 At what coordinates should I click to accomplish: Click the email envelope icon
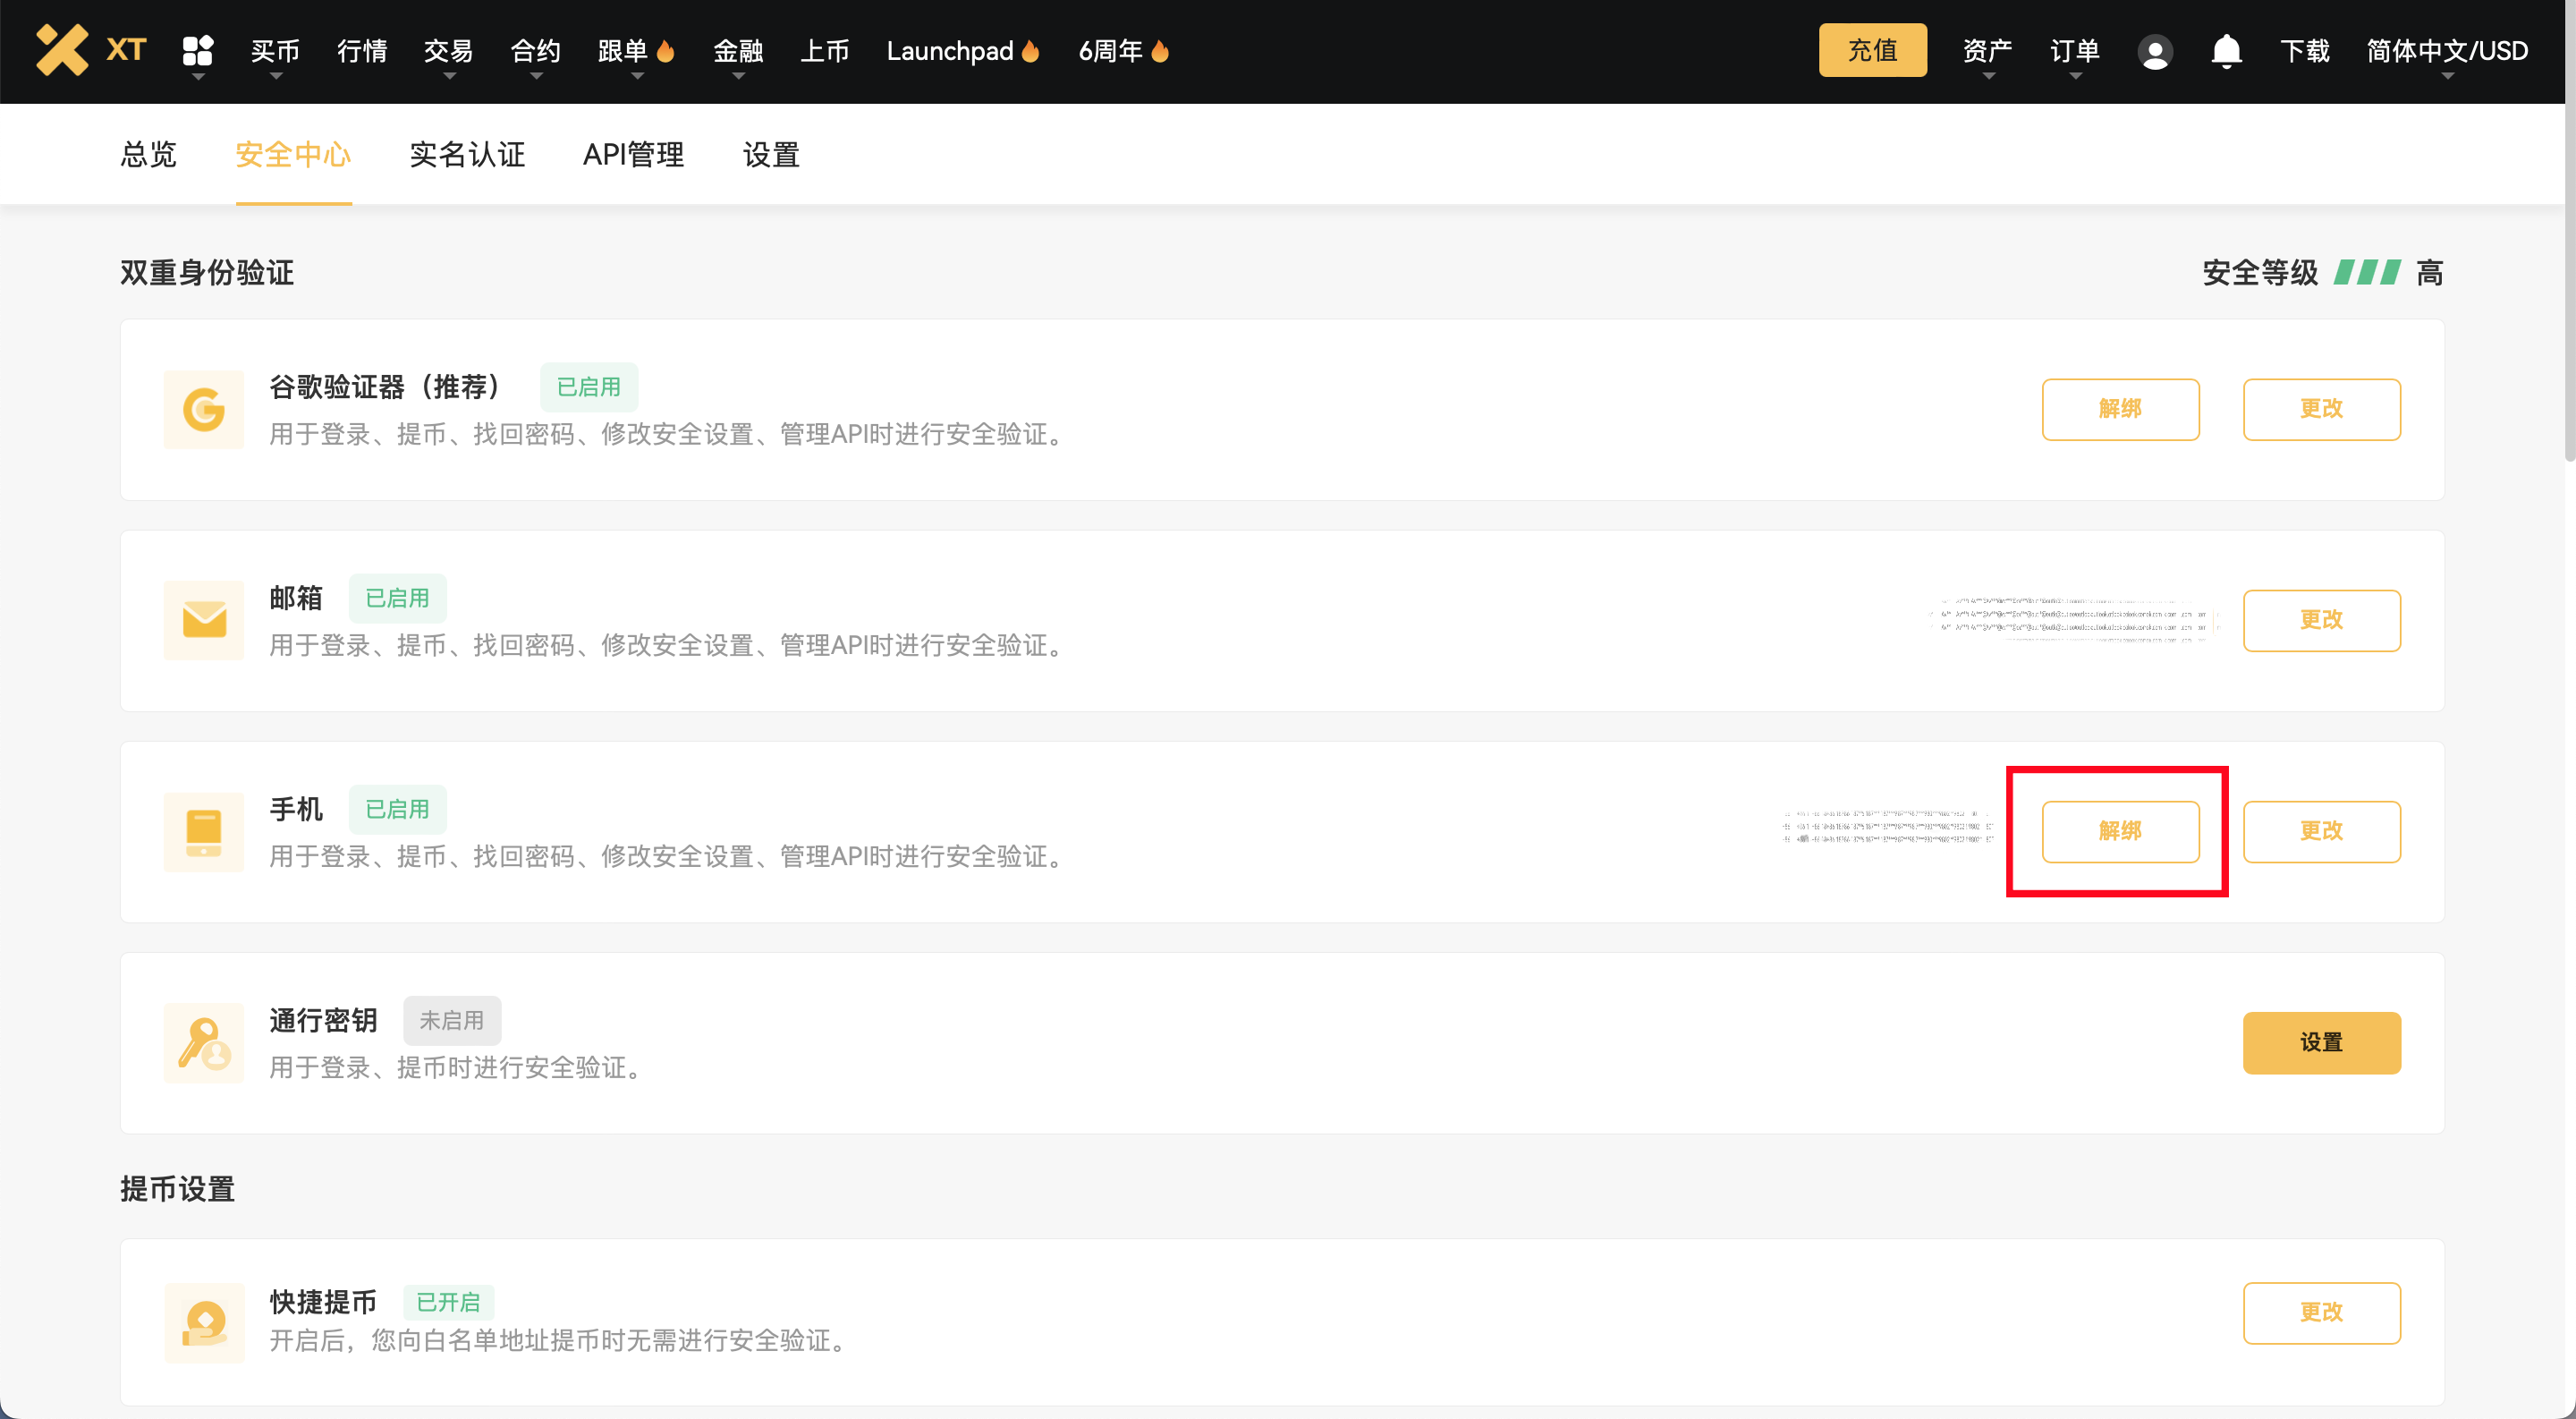click(204, 621)
